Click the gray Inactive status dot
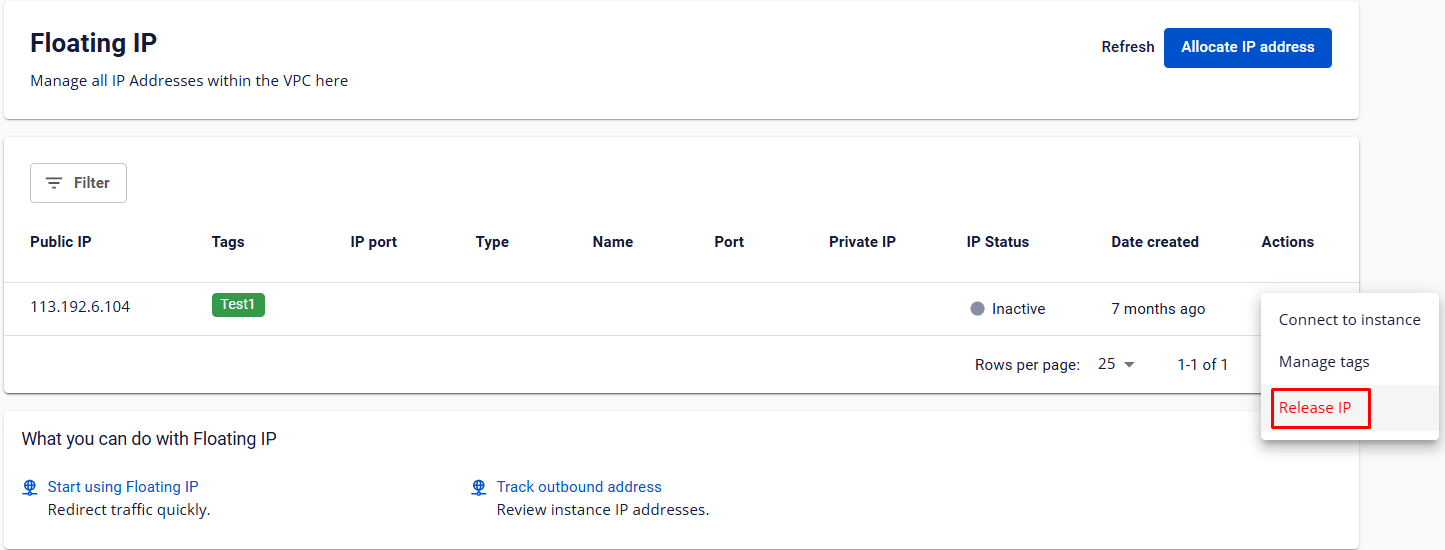The height and width of the screenshot is (550, 1445). coord(977,309)
